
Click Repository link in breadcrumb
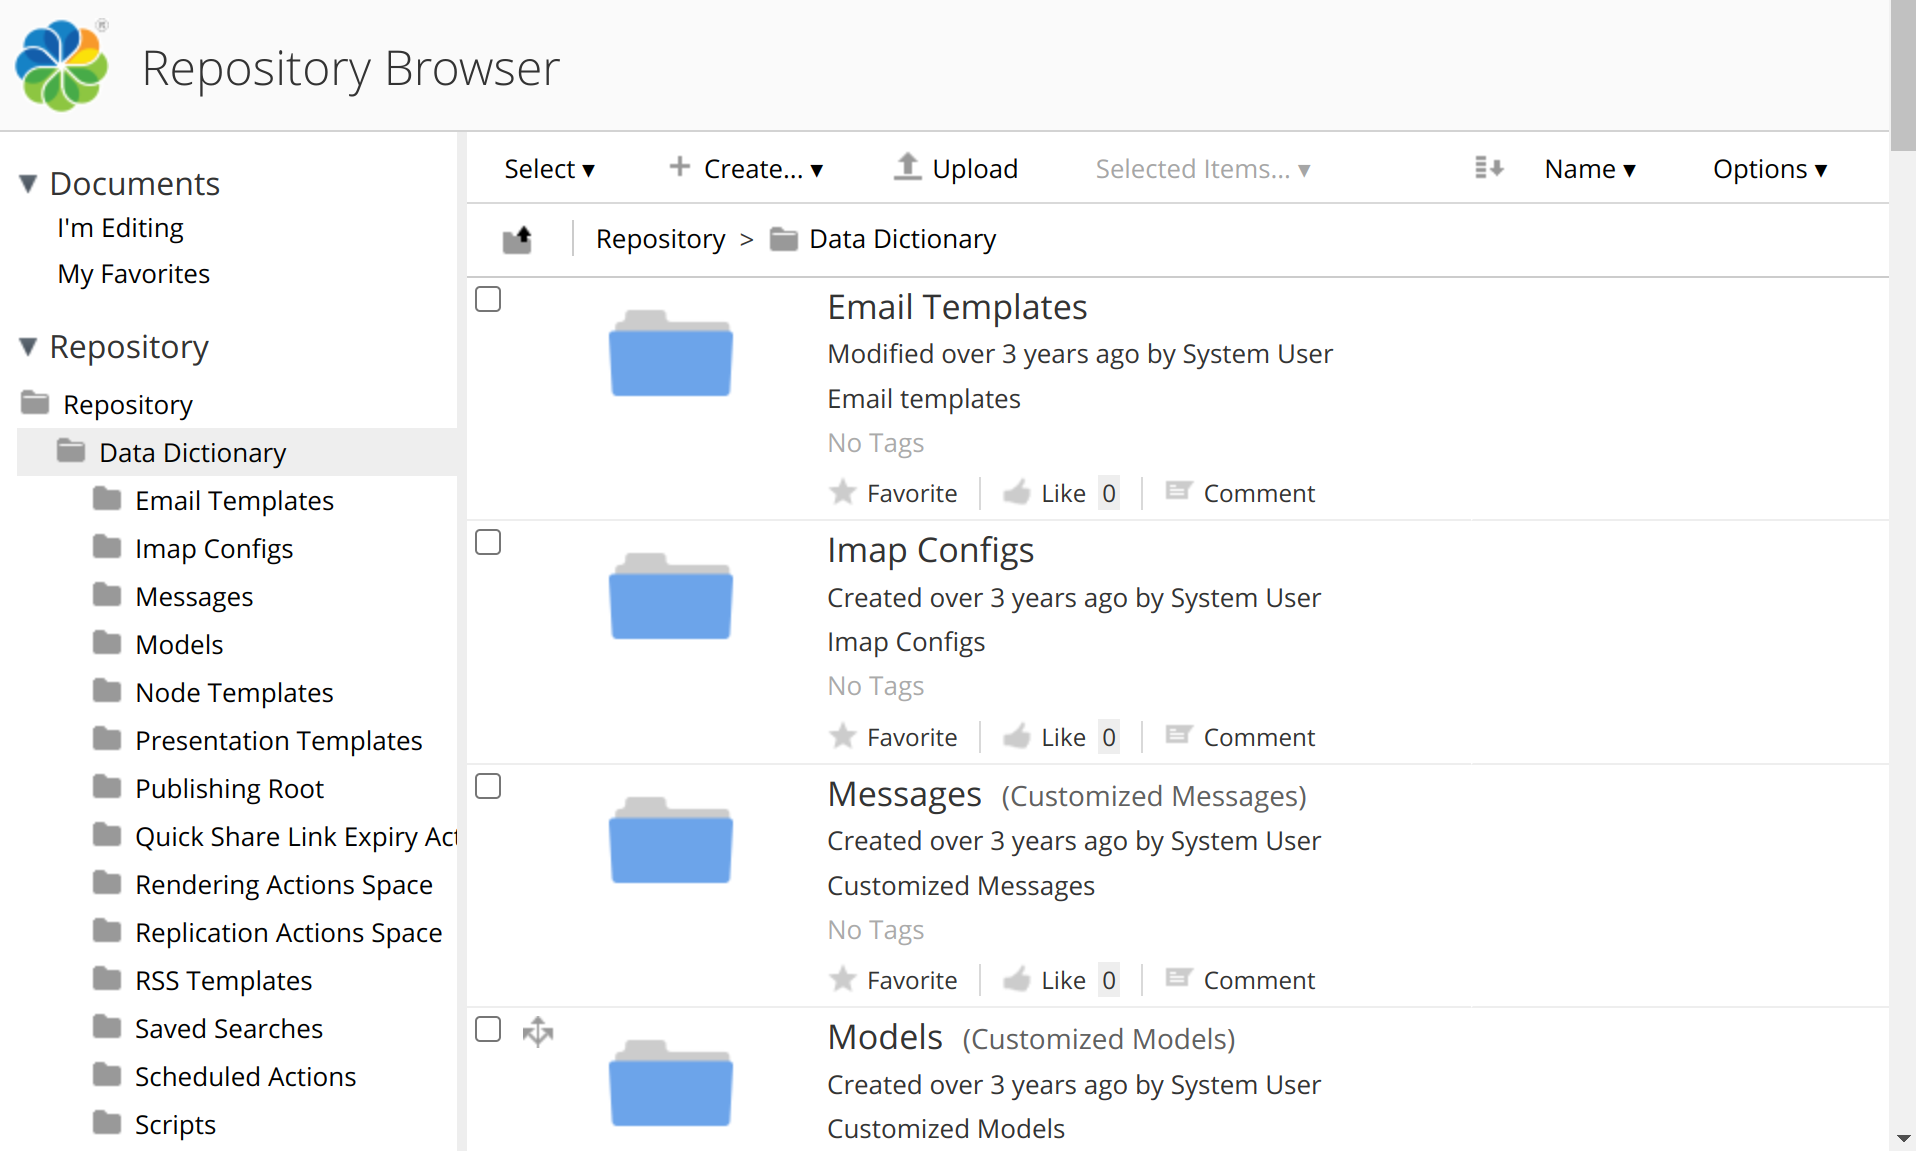point(660,239)
